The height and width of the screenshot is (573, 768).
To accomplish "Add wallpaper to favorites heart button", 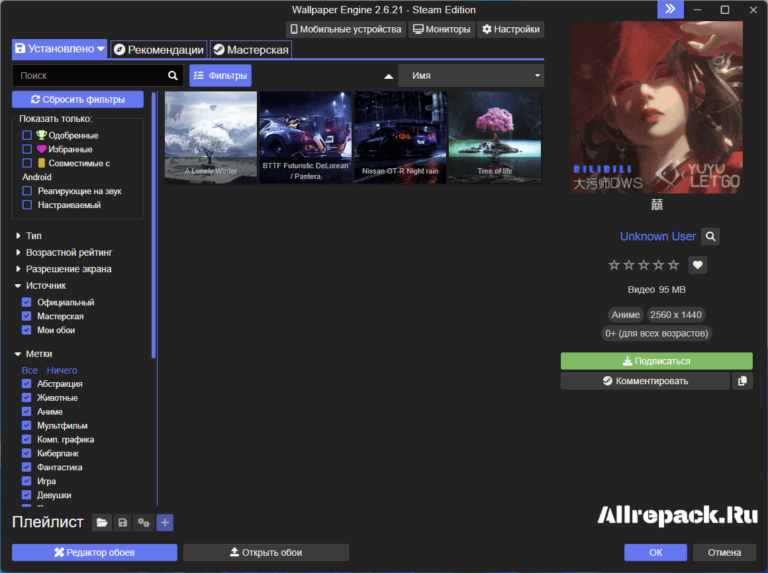I will (697, 265).
